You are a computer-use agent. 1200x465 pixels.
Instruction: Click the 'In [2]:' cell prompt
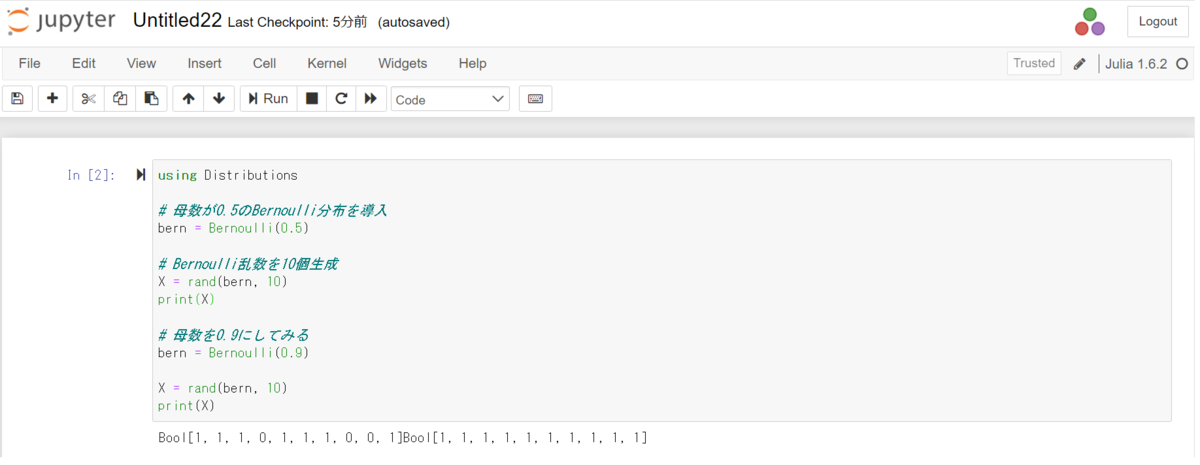91,175
